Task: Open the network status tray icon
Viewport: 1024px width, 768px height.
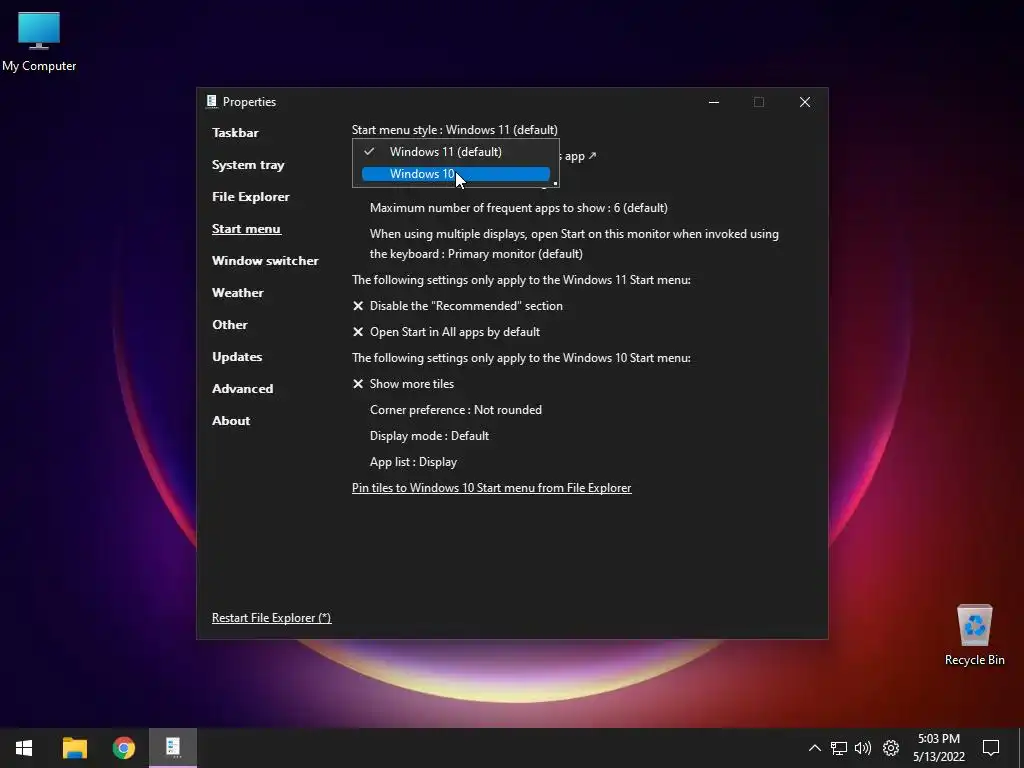Action: tap(839, 748)
